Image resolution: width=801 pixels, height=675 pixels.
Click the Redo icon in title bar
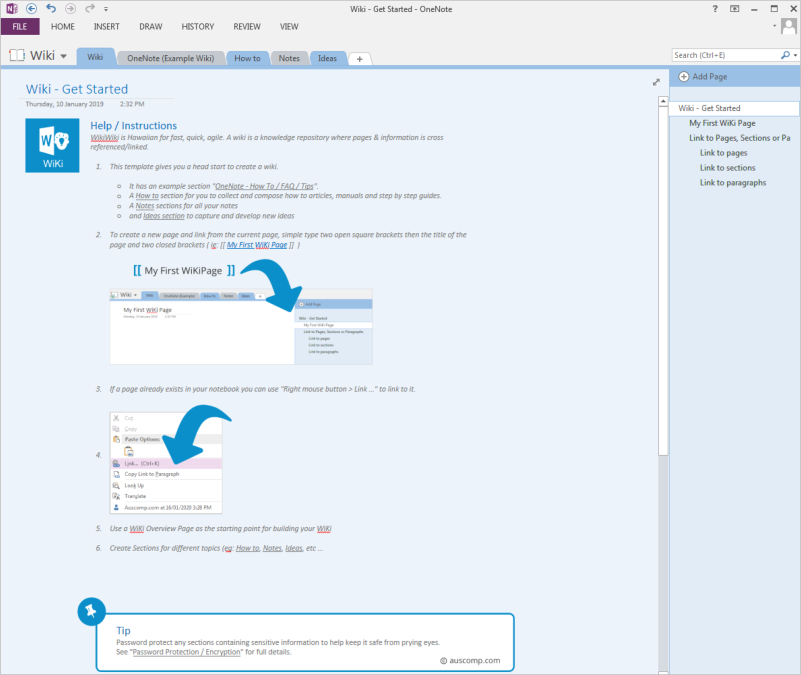(90, 9)
